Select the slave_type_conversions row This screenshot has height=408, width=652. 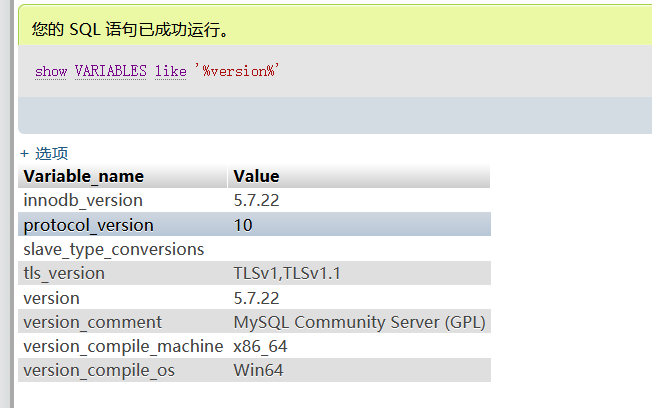pos(254,249)
